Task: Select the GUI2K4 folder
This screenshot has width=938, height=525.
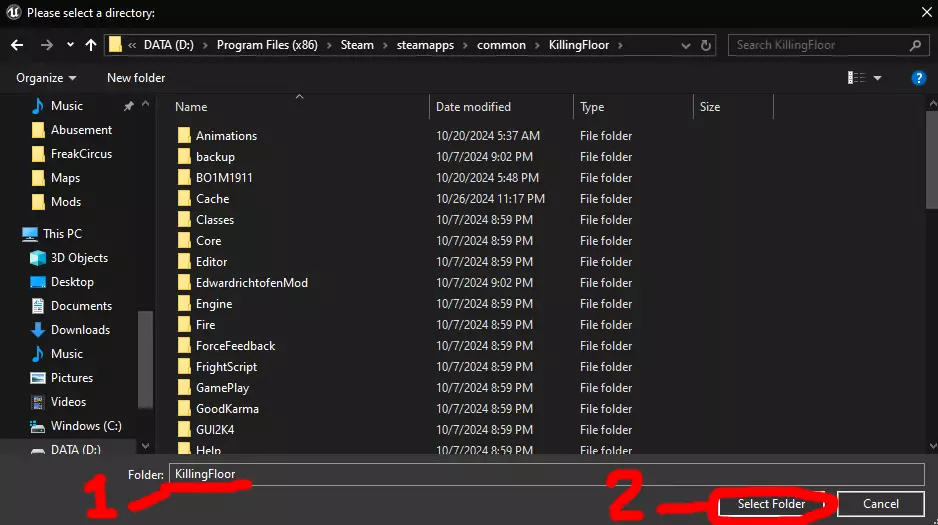Action: pyautogui.click(x=215, y=429)
